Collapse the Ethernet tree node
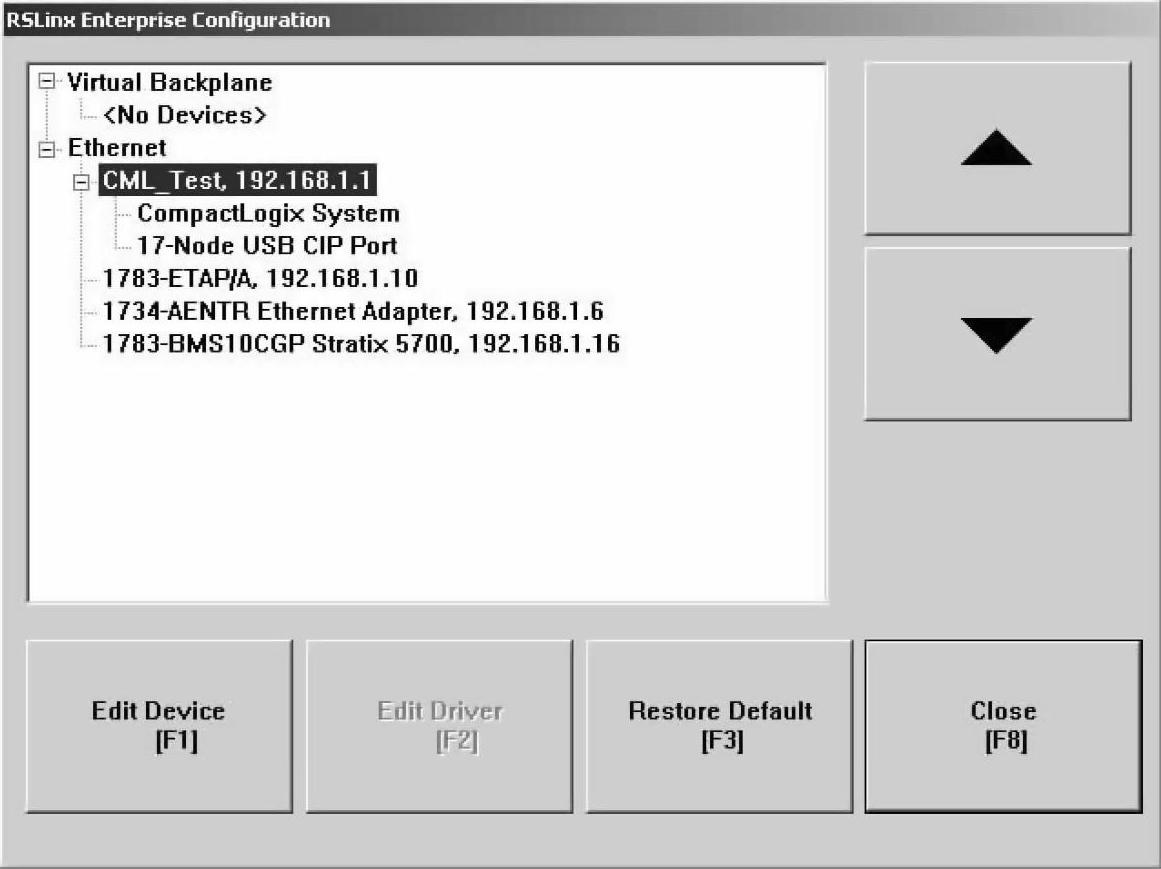The width and height of the screenshot is (1161, 869). tap(47, 150)
